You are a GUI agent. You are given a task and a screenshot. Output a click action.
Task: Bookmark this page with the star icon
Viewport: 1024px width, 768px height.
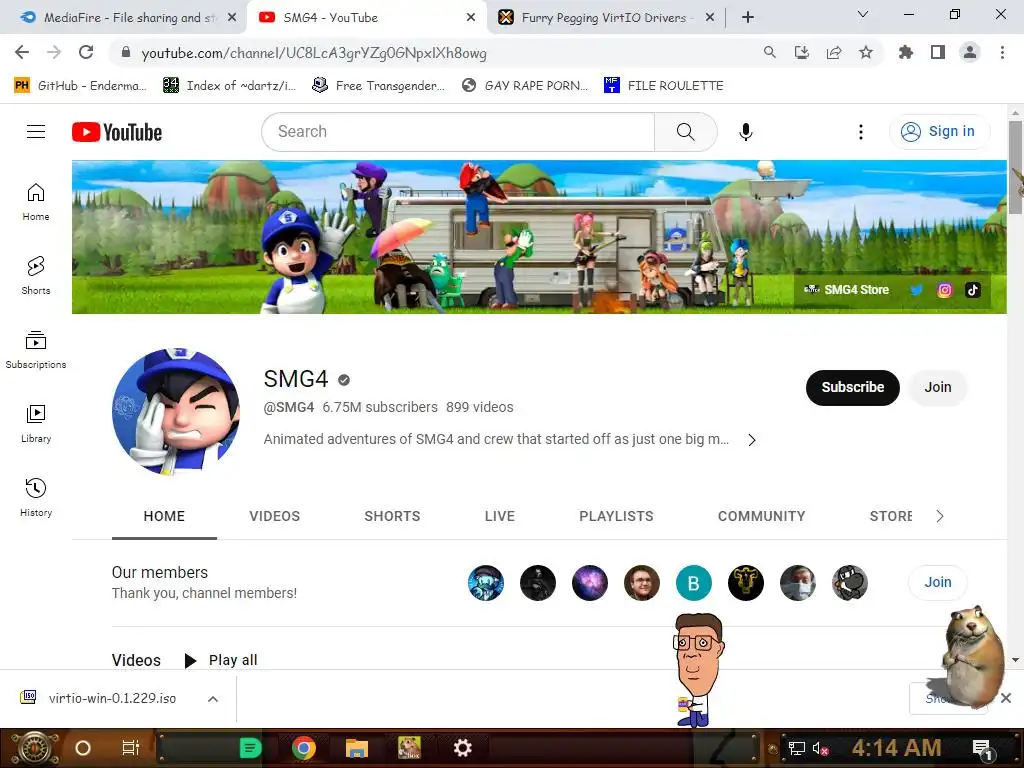[x=866, y=52]
